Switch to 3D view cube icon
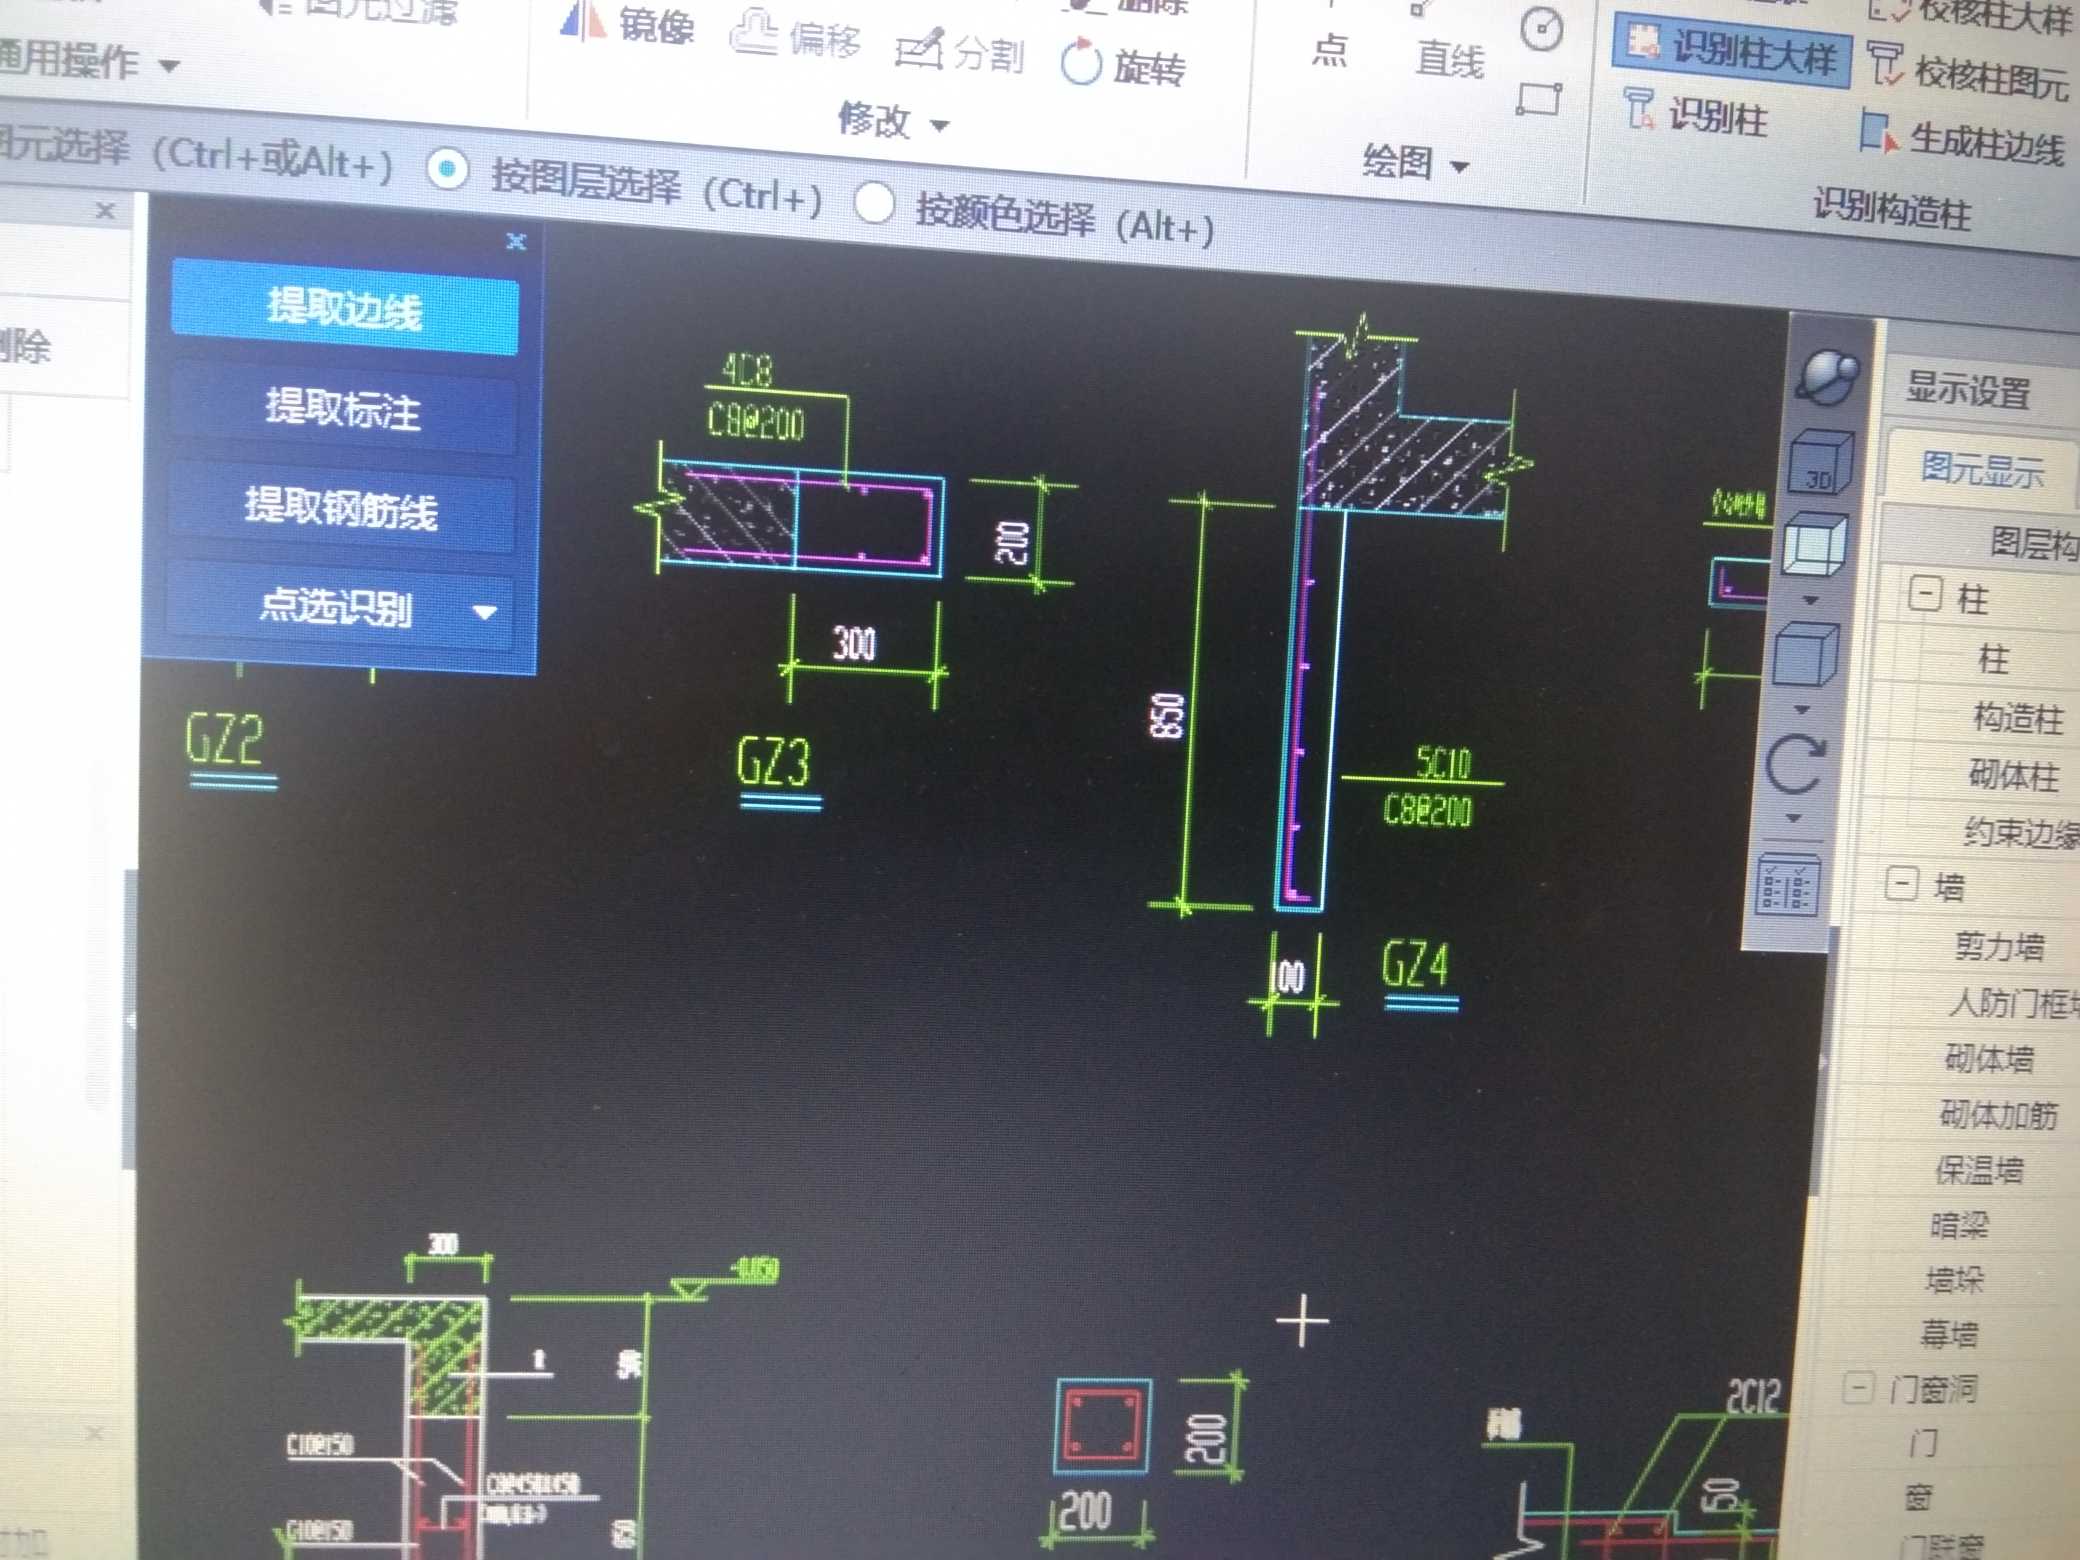Viewport: 2080px width, 1560px height. [1819, 464]
